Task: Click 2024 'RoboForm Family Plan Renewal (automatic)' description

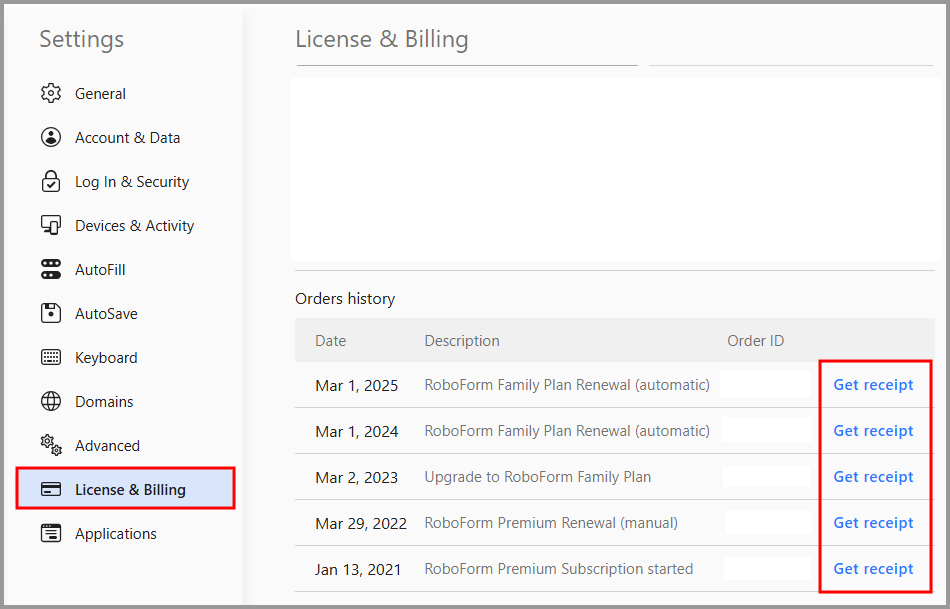Action: (x=567, y=431)
